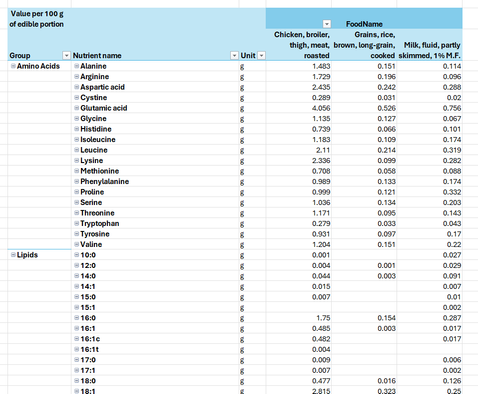Image resolution: width=478 pixels, height=394 pixels.
Task: Collapse the Proline row
Action: (77, 192)
